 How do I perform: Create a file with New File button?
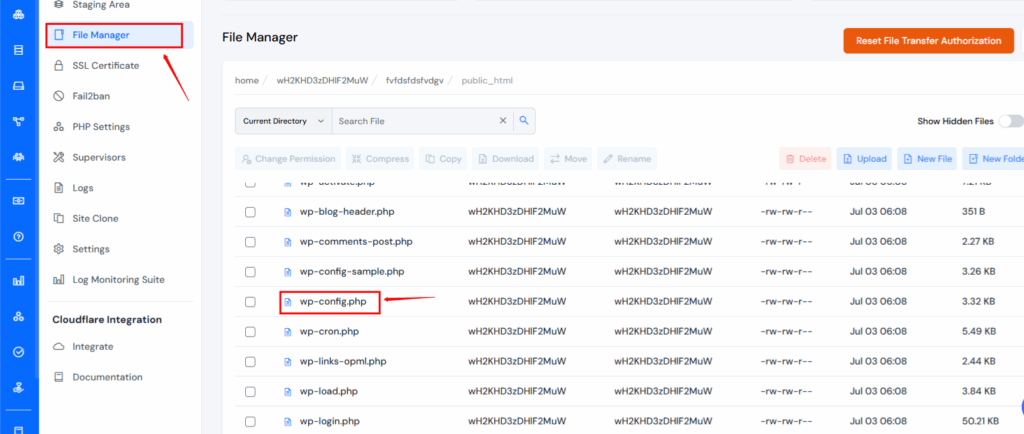point(927,159)
